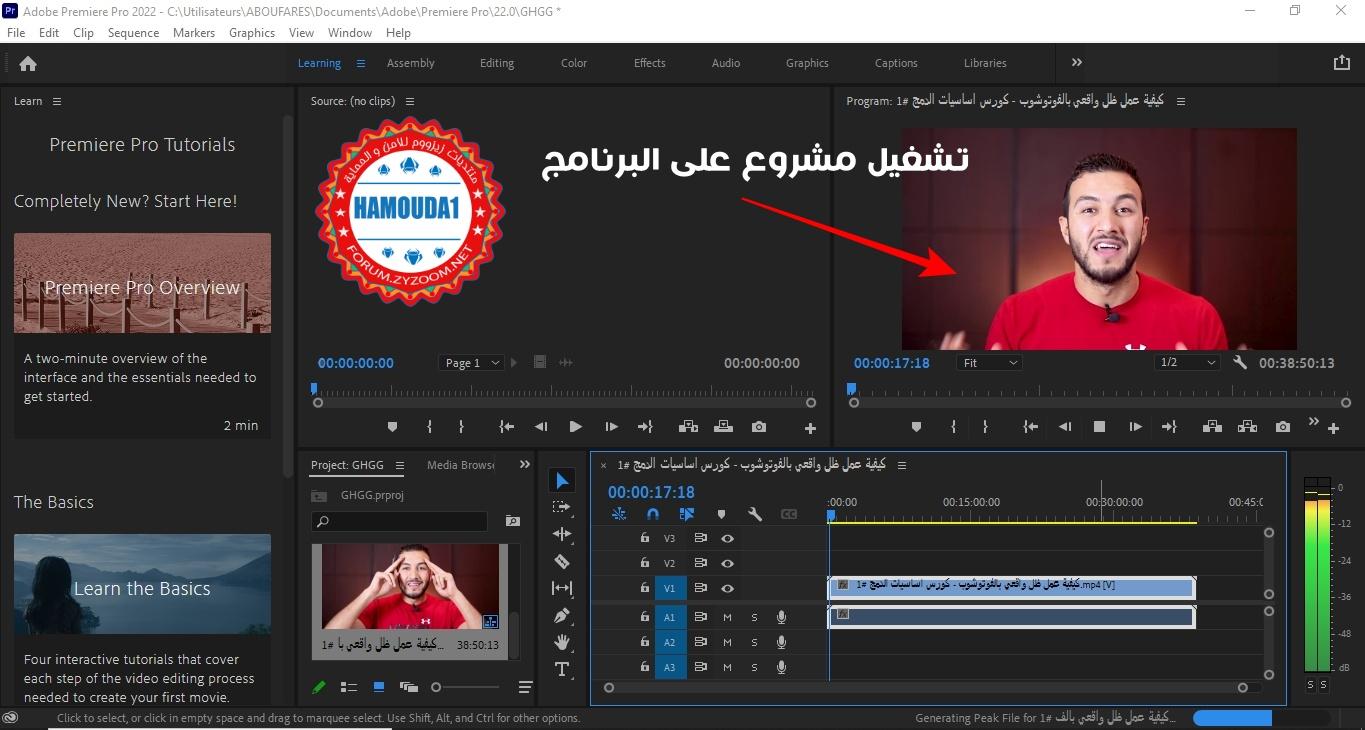Click Extract button in Program Monitor
The height and width of the screenshot is (730, 1365).
click(x=1247, y=427)
